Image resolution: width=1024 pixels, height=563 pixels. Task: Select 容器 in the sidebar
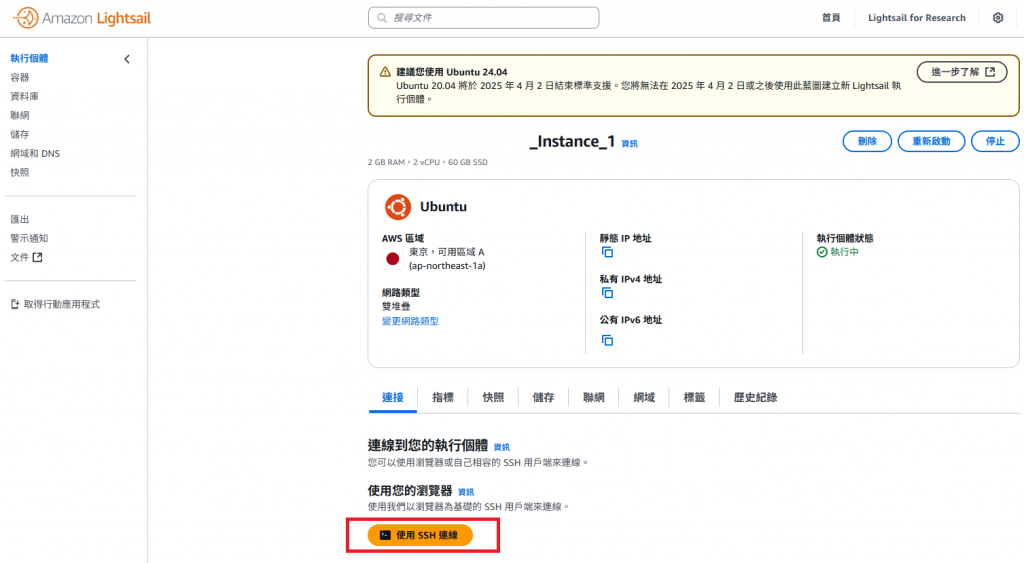tap(20, 77)
